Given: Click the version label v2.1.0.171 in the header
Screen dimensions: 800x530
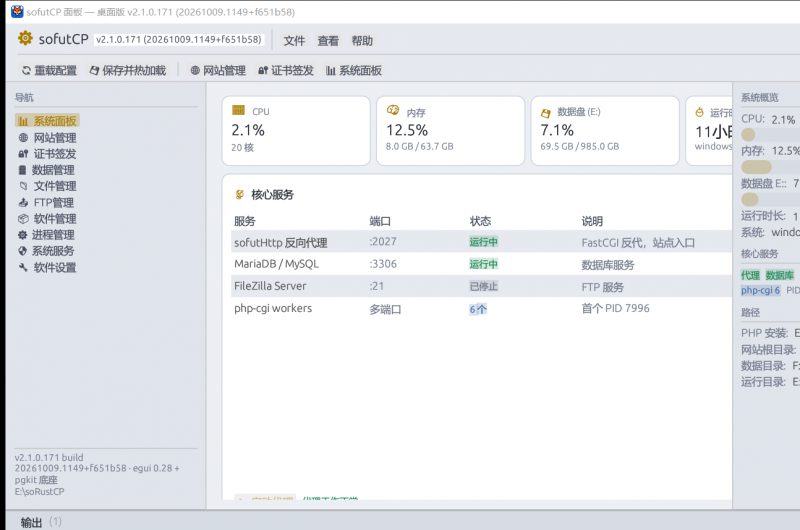Looking at the screenshot, I should [x=179, y=40].
